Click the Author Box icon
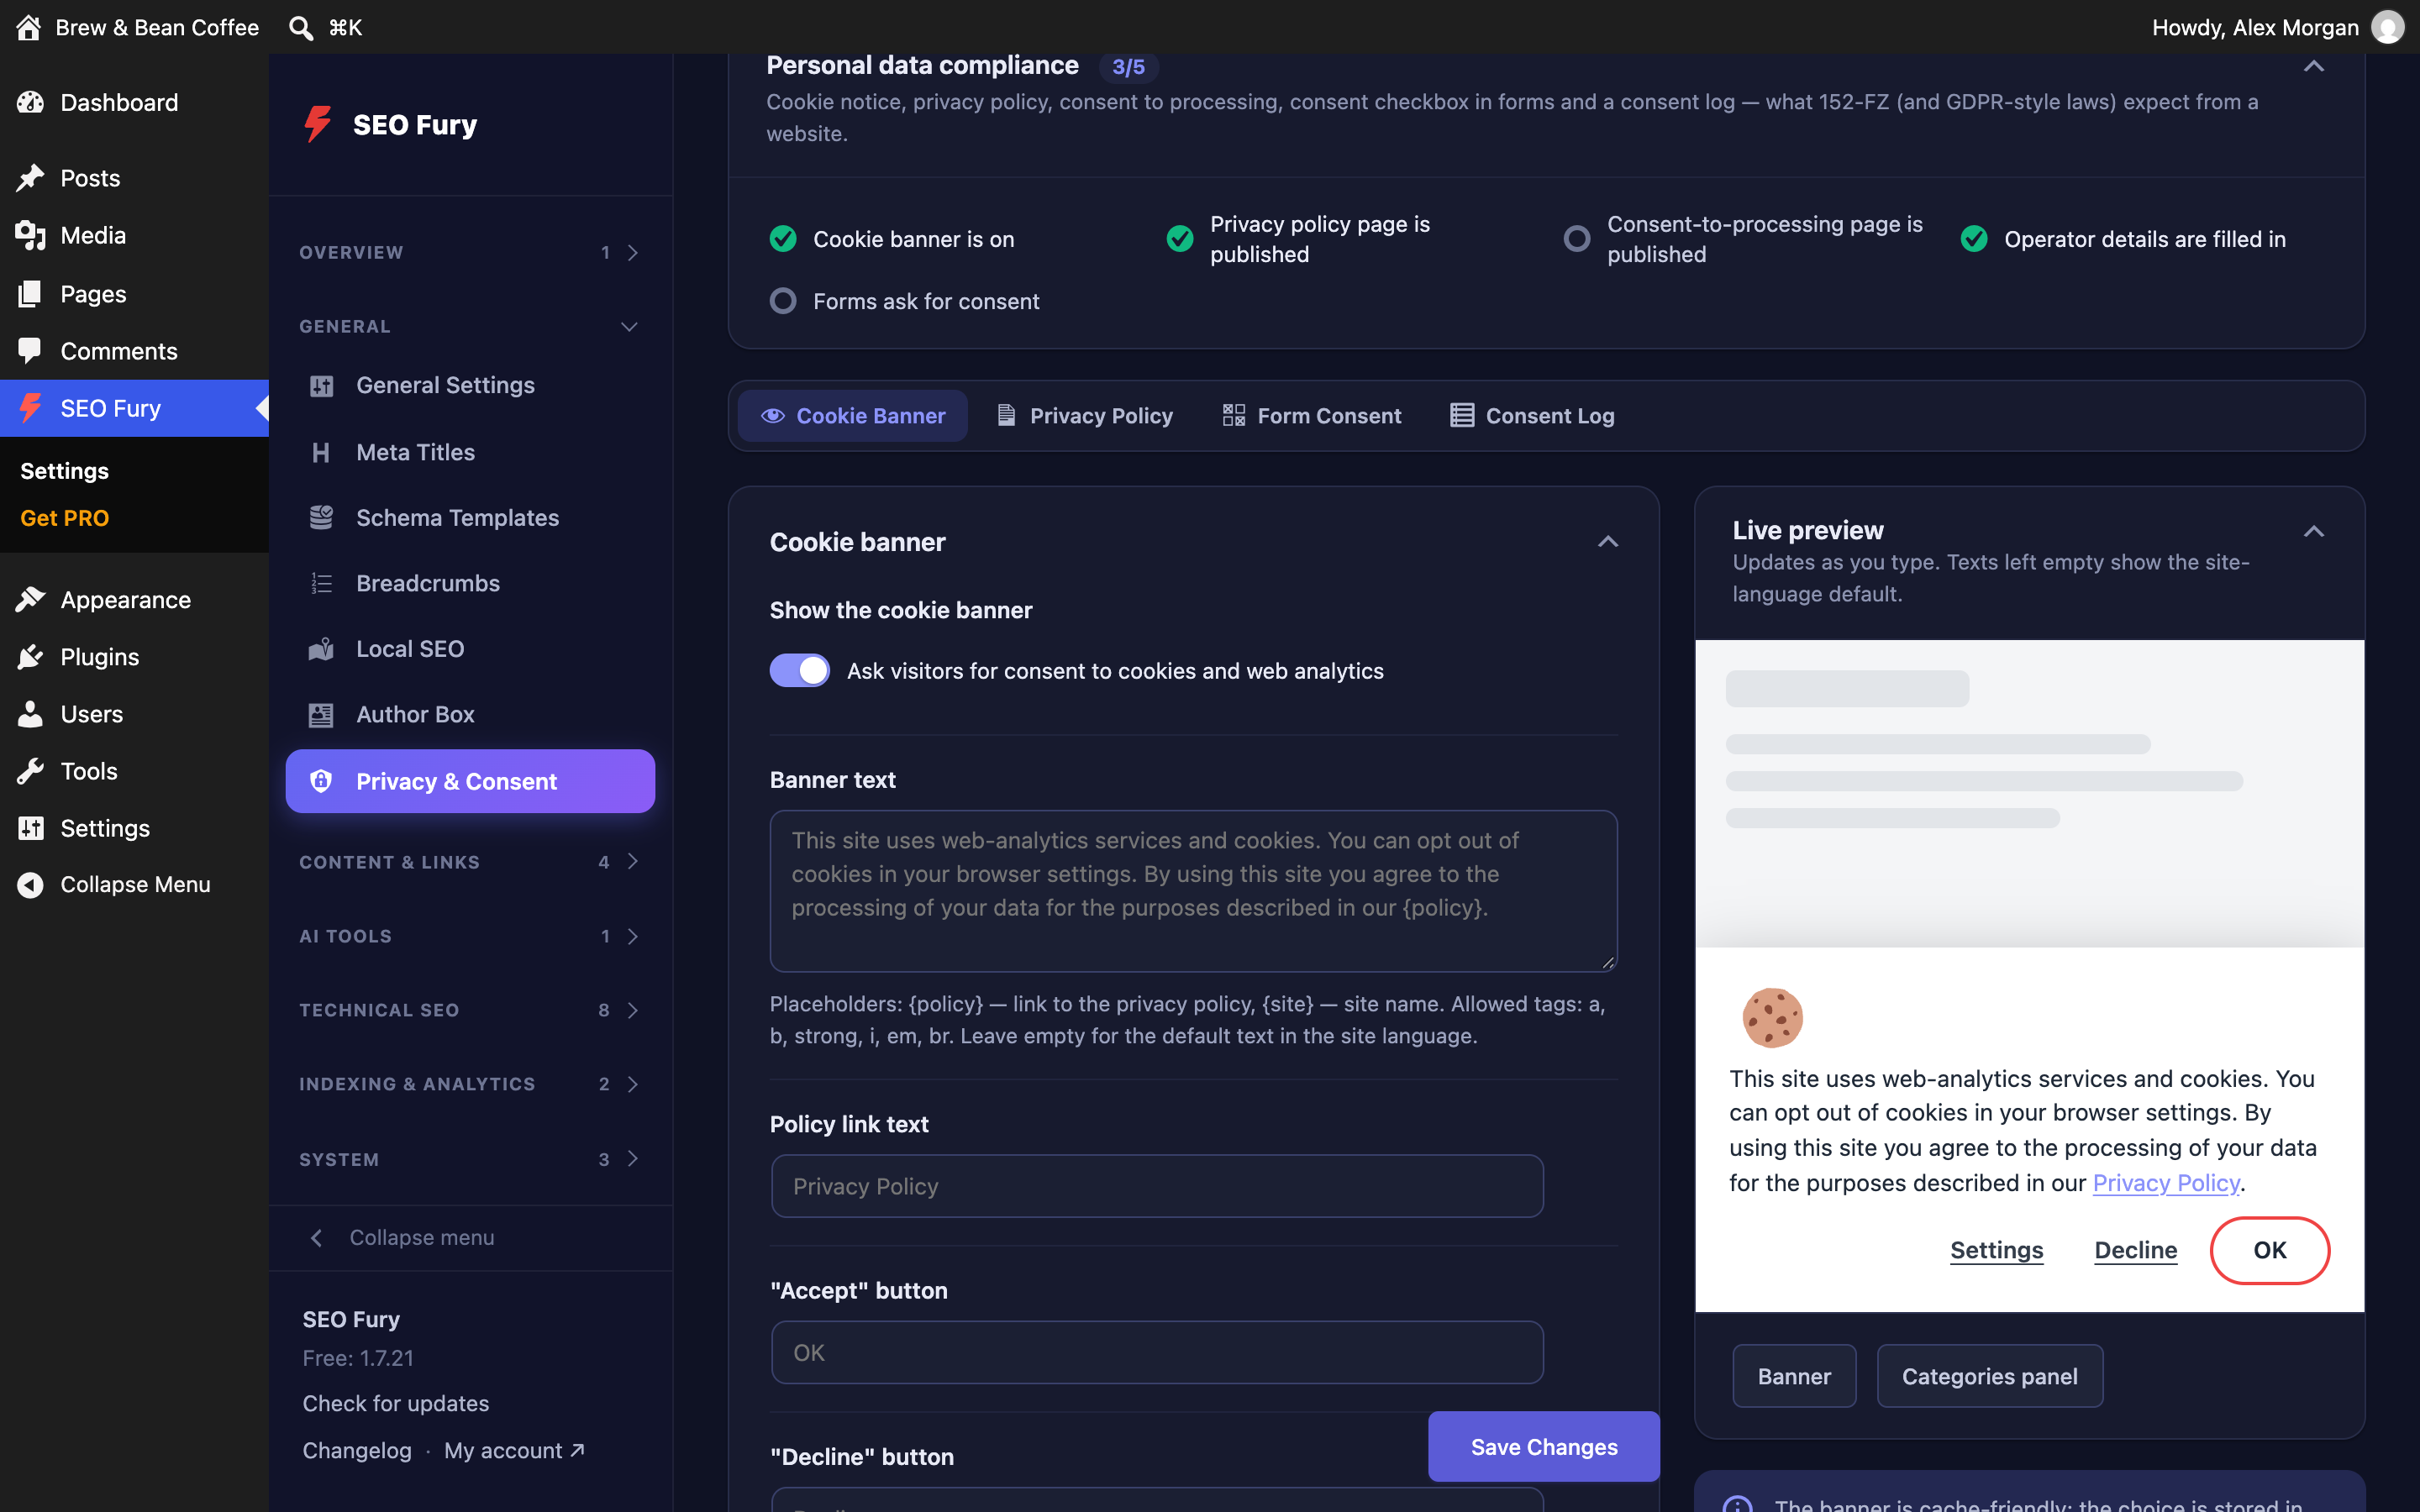 click(321, 714)
